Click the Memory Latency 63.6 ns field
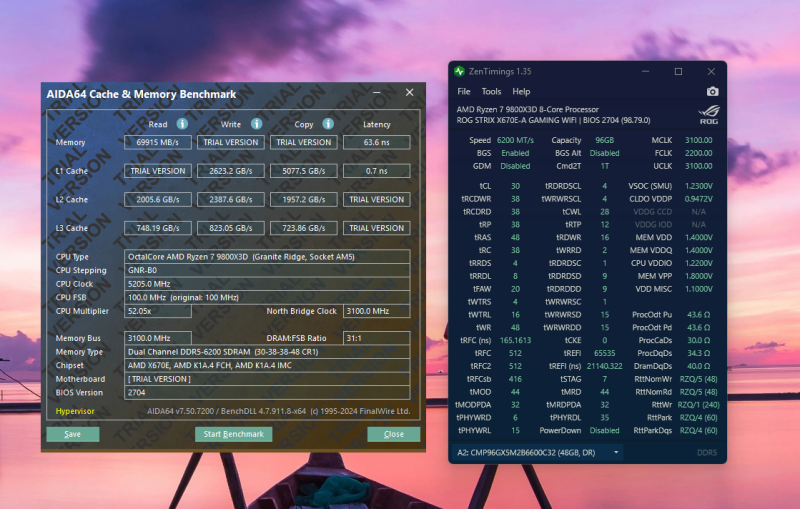Image resolution: width=800 pixels, height=509 pixels. coord(377,142)
